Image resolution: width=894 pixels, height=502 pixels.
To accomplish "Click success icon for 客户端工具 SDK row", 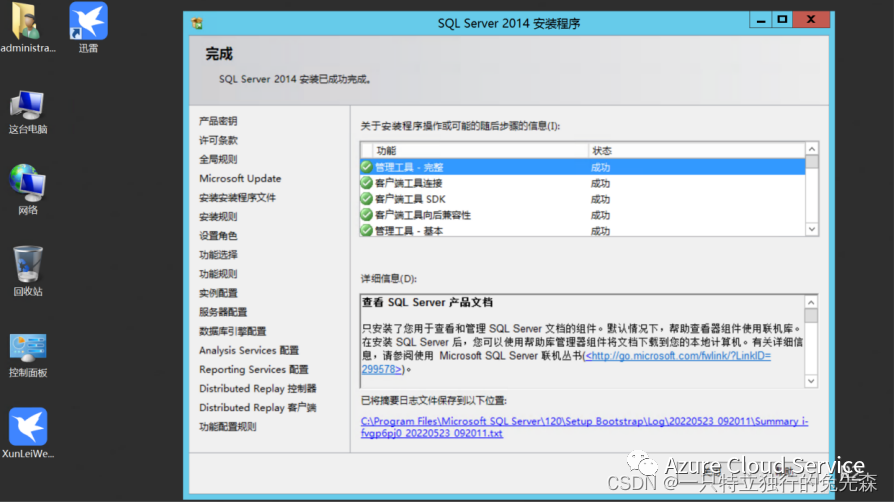I will [x=367, y=199].
